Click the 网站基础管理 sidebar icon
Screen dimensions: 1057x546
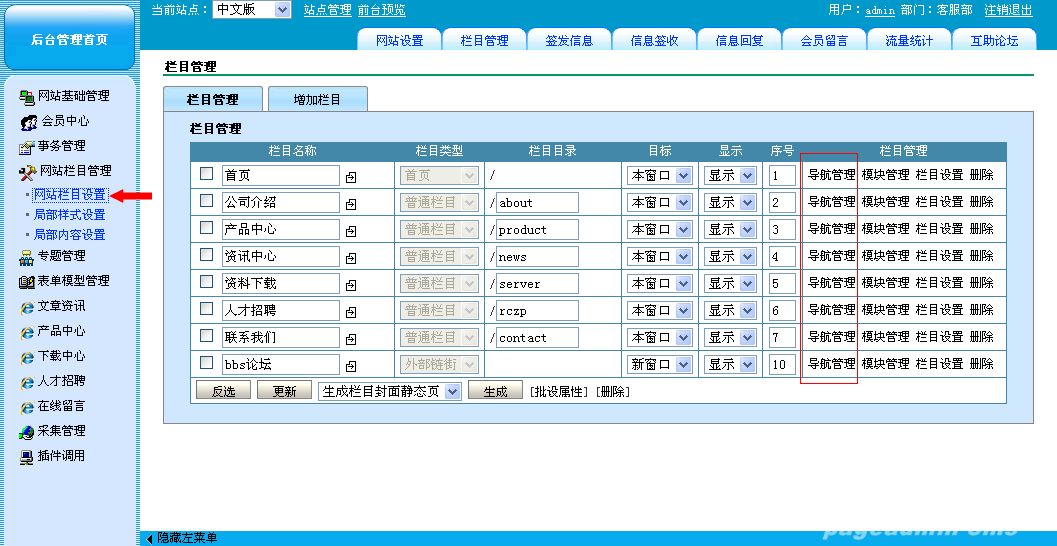click(x=27, y=96)
